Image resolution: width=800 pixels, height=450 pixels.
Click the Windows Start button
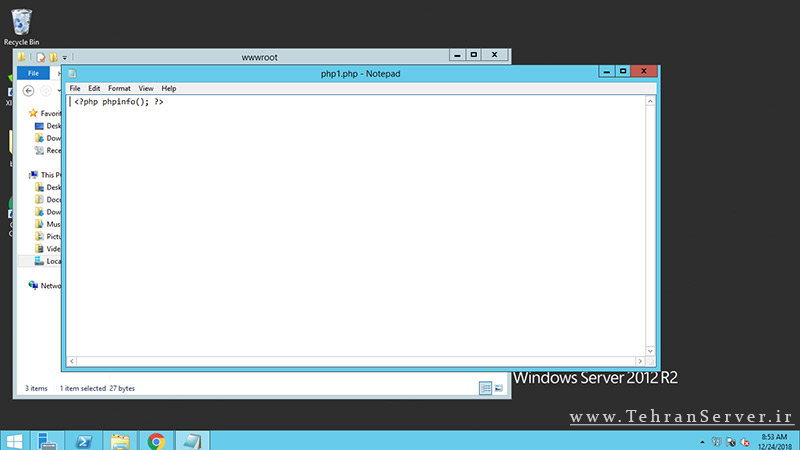[14, 440]
